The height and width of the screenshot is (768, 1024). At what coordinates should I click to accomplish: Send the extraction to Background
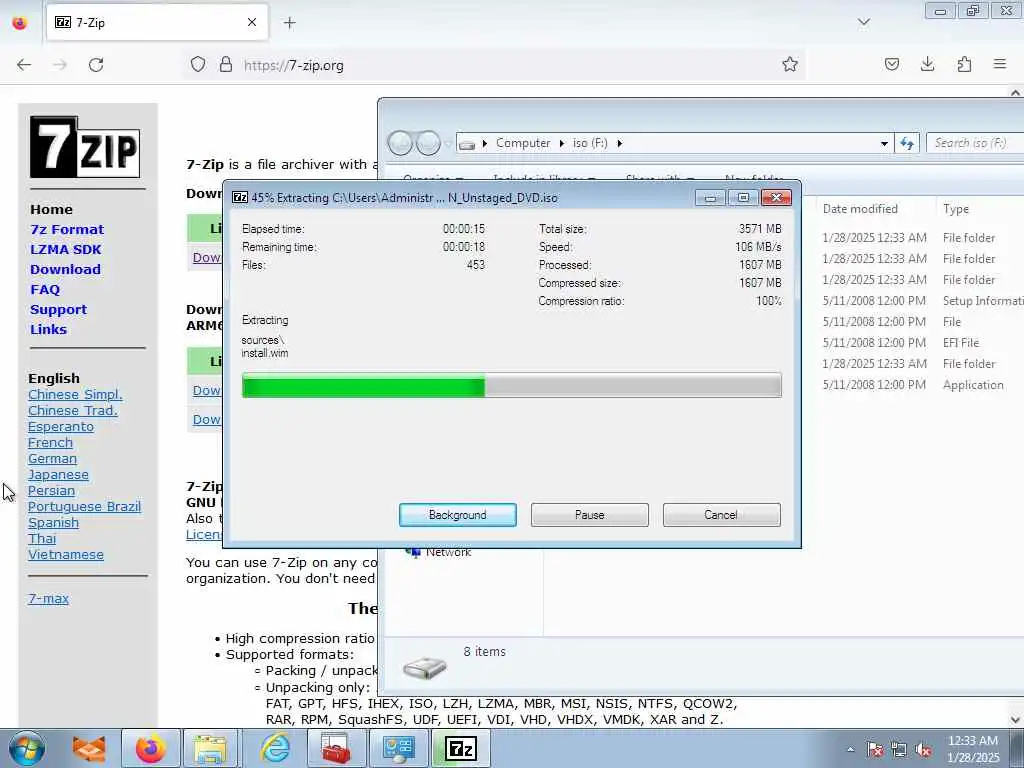pyautogui.click(x=458, y=515)
